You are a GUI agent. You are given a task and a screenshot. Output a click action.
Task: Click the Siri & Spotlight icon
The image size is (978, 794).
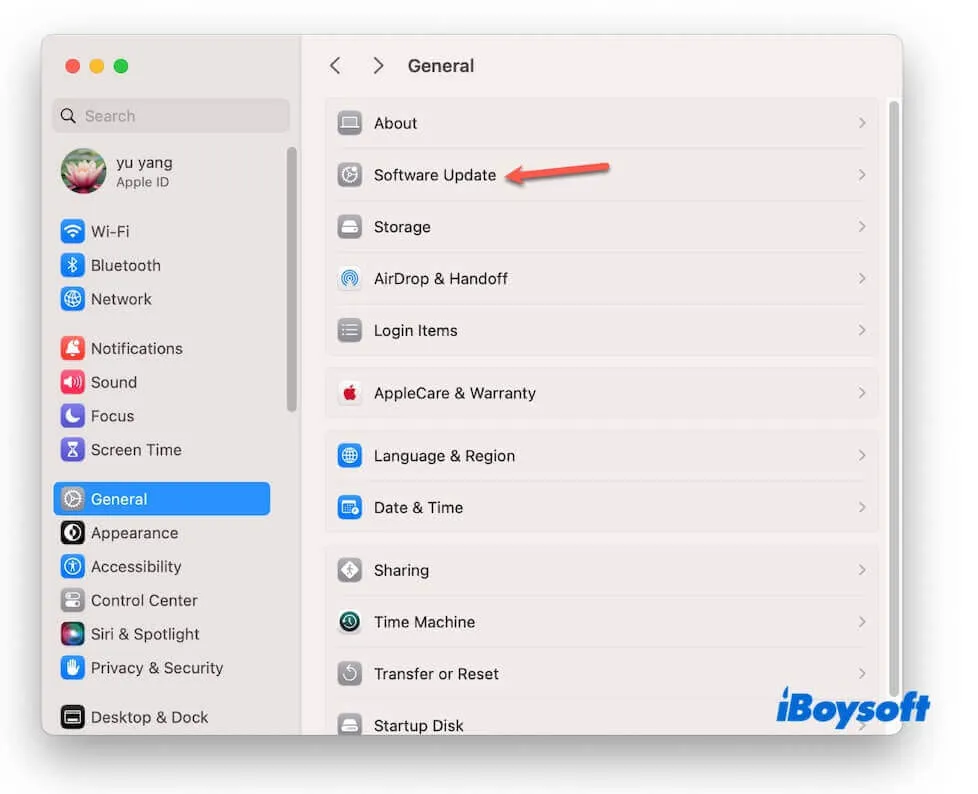72,634
